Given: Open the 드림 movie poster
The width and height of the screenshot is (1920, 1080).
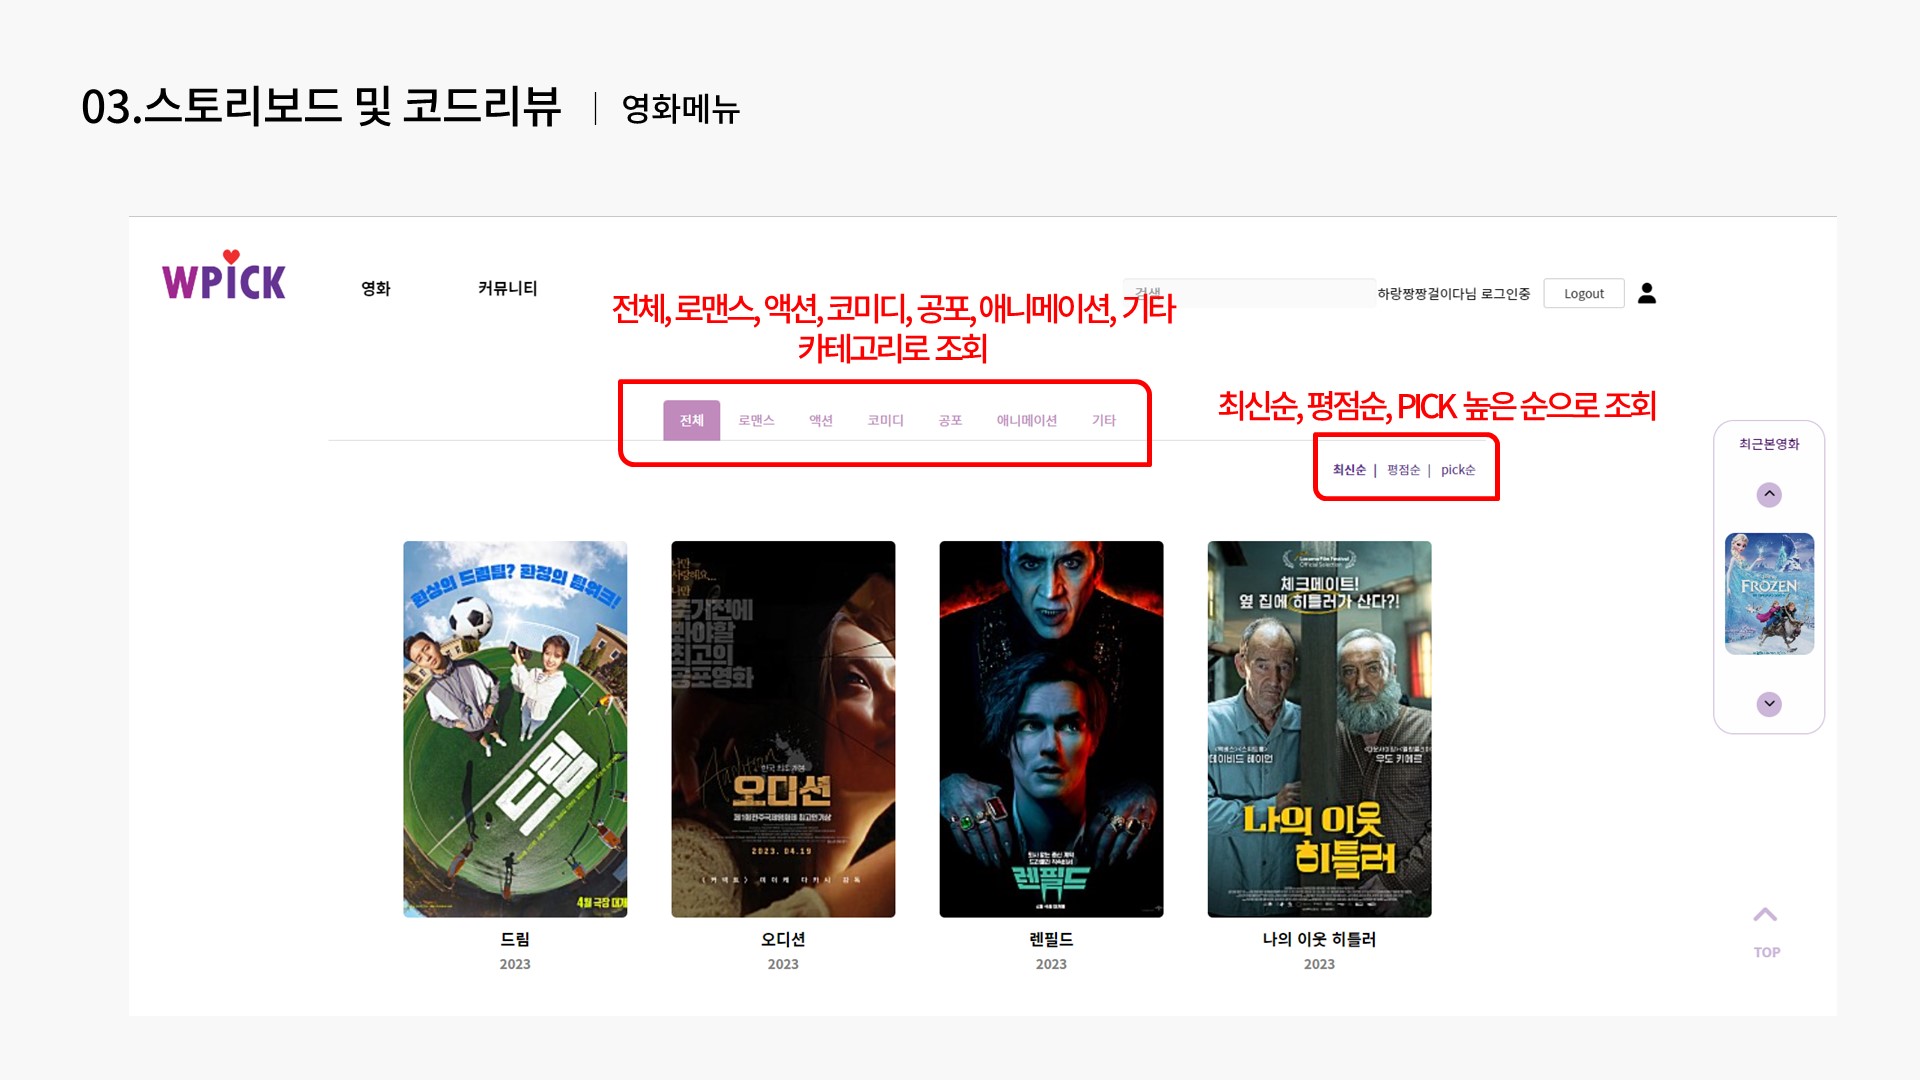Looking at the screenshot, I should [515, 729].
